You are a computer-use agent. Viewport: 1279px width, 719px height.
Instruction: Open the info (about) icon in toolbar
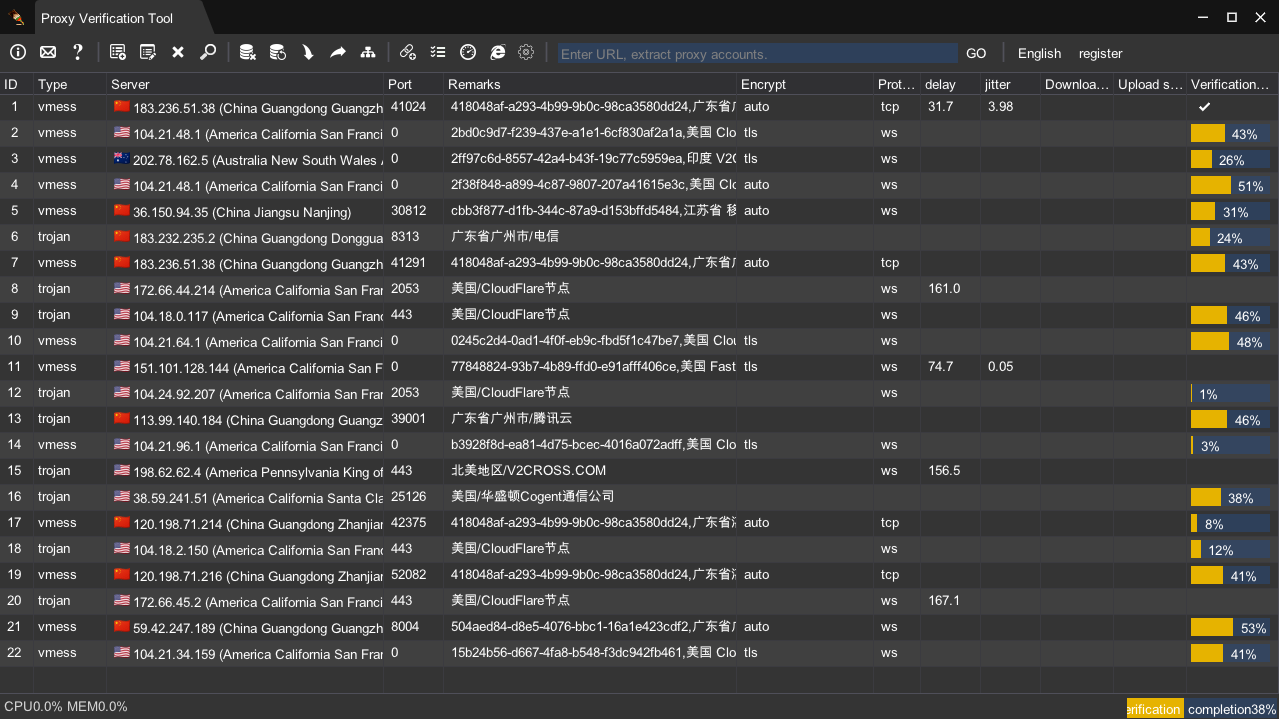(x=18, y=52)
